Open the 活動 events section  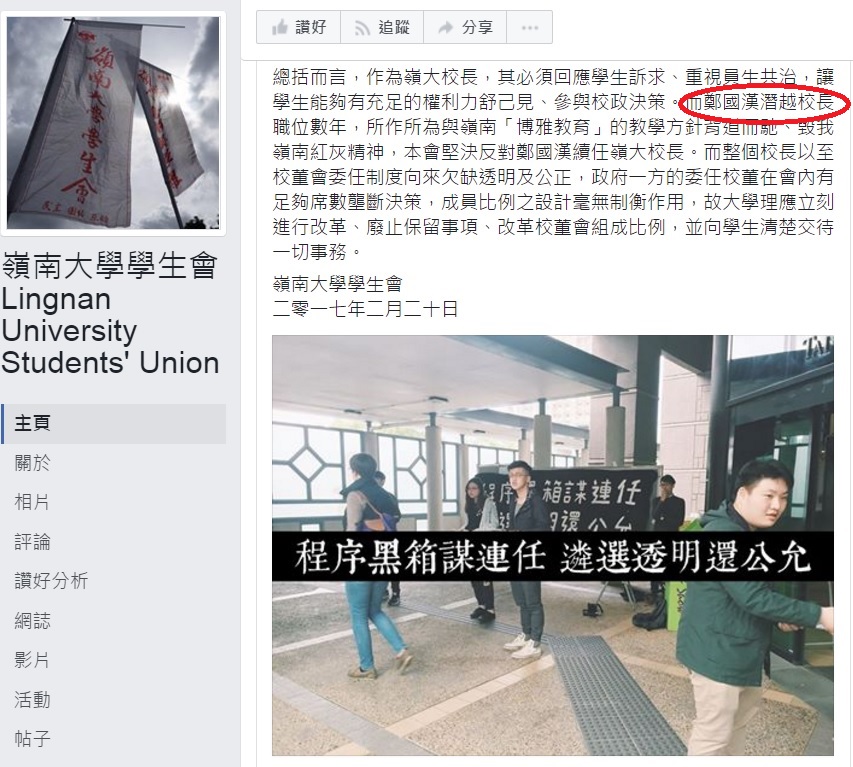(x=33, y=700)
